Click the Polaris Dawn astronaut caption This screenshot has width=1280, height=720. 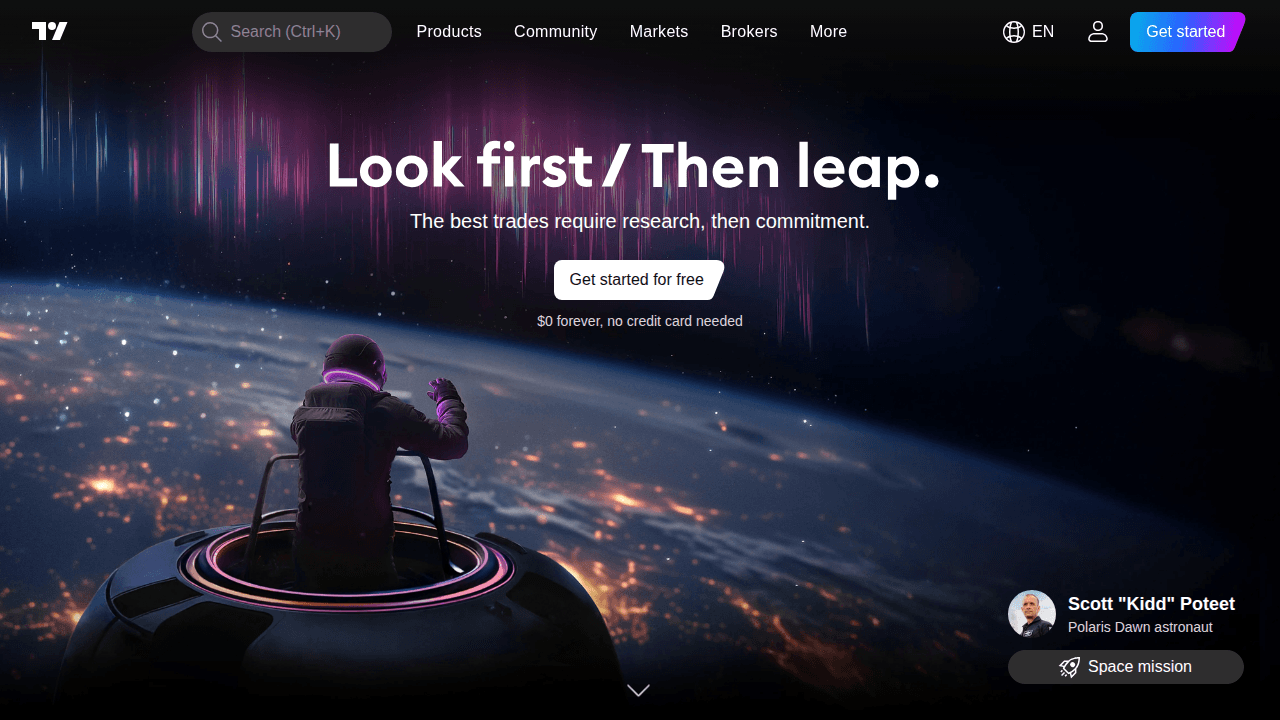[1140, 627]
